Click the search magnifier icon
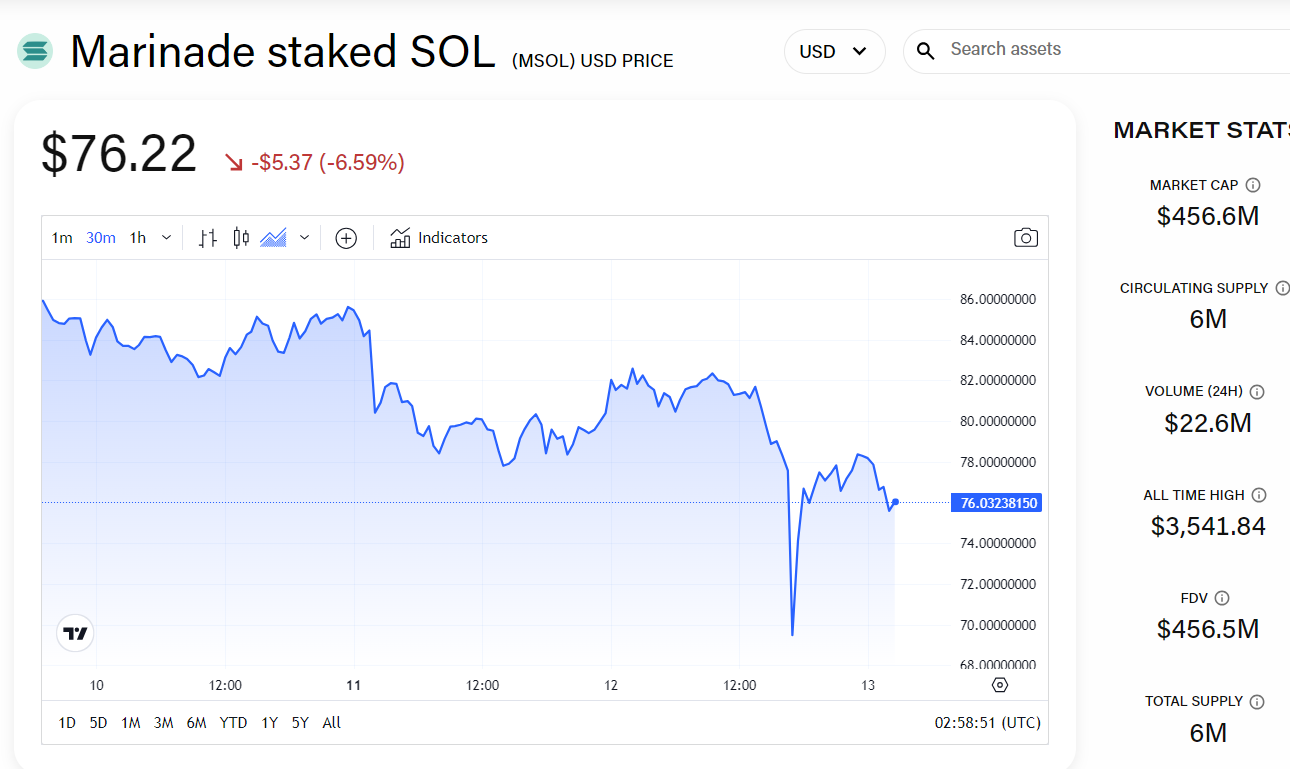Viewport: 1290px width, 769px height. point(925,49)
